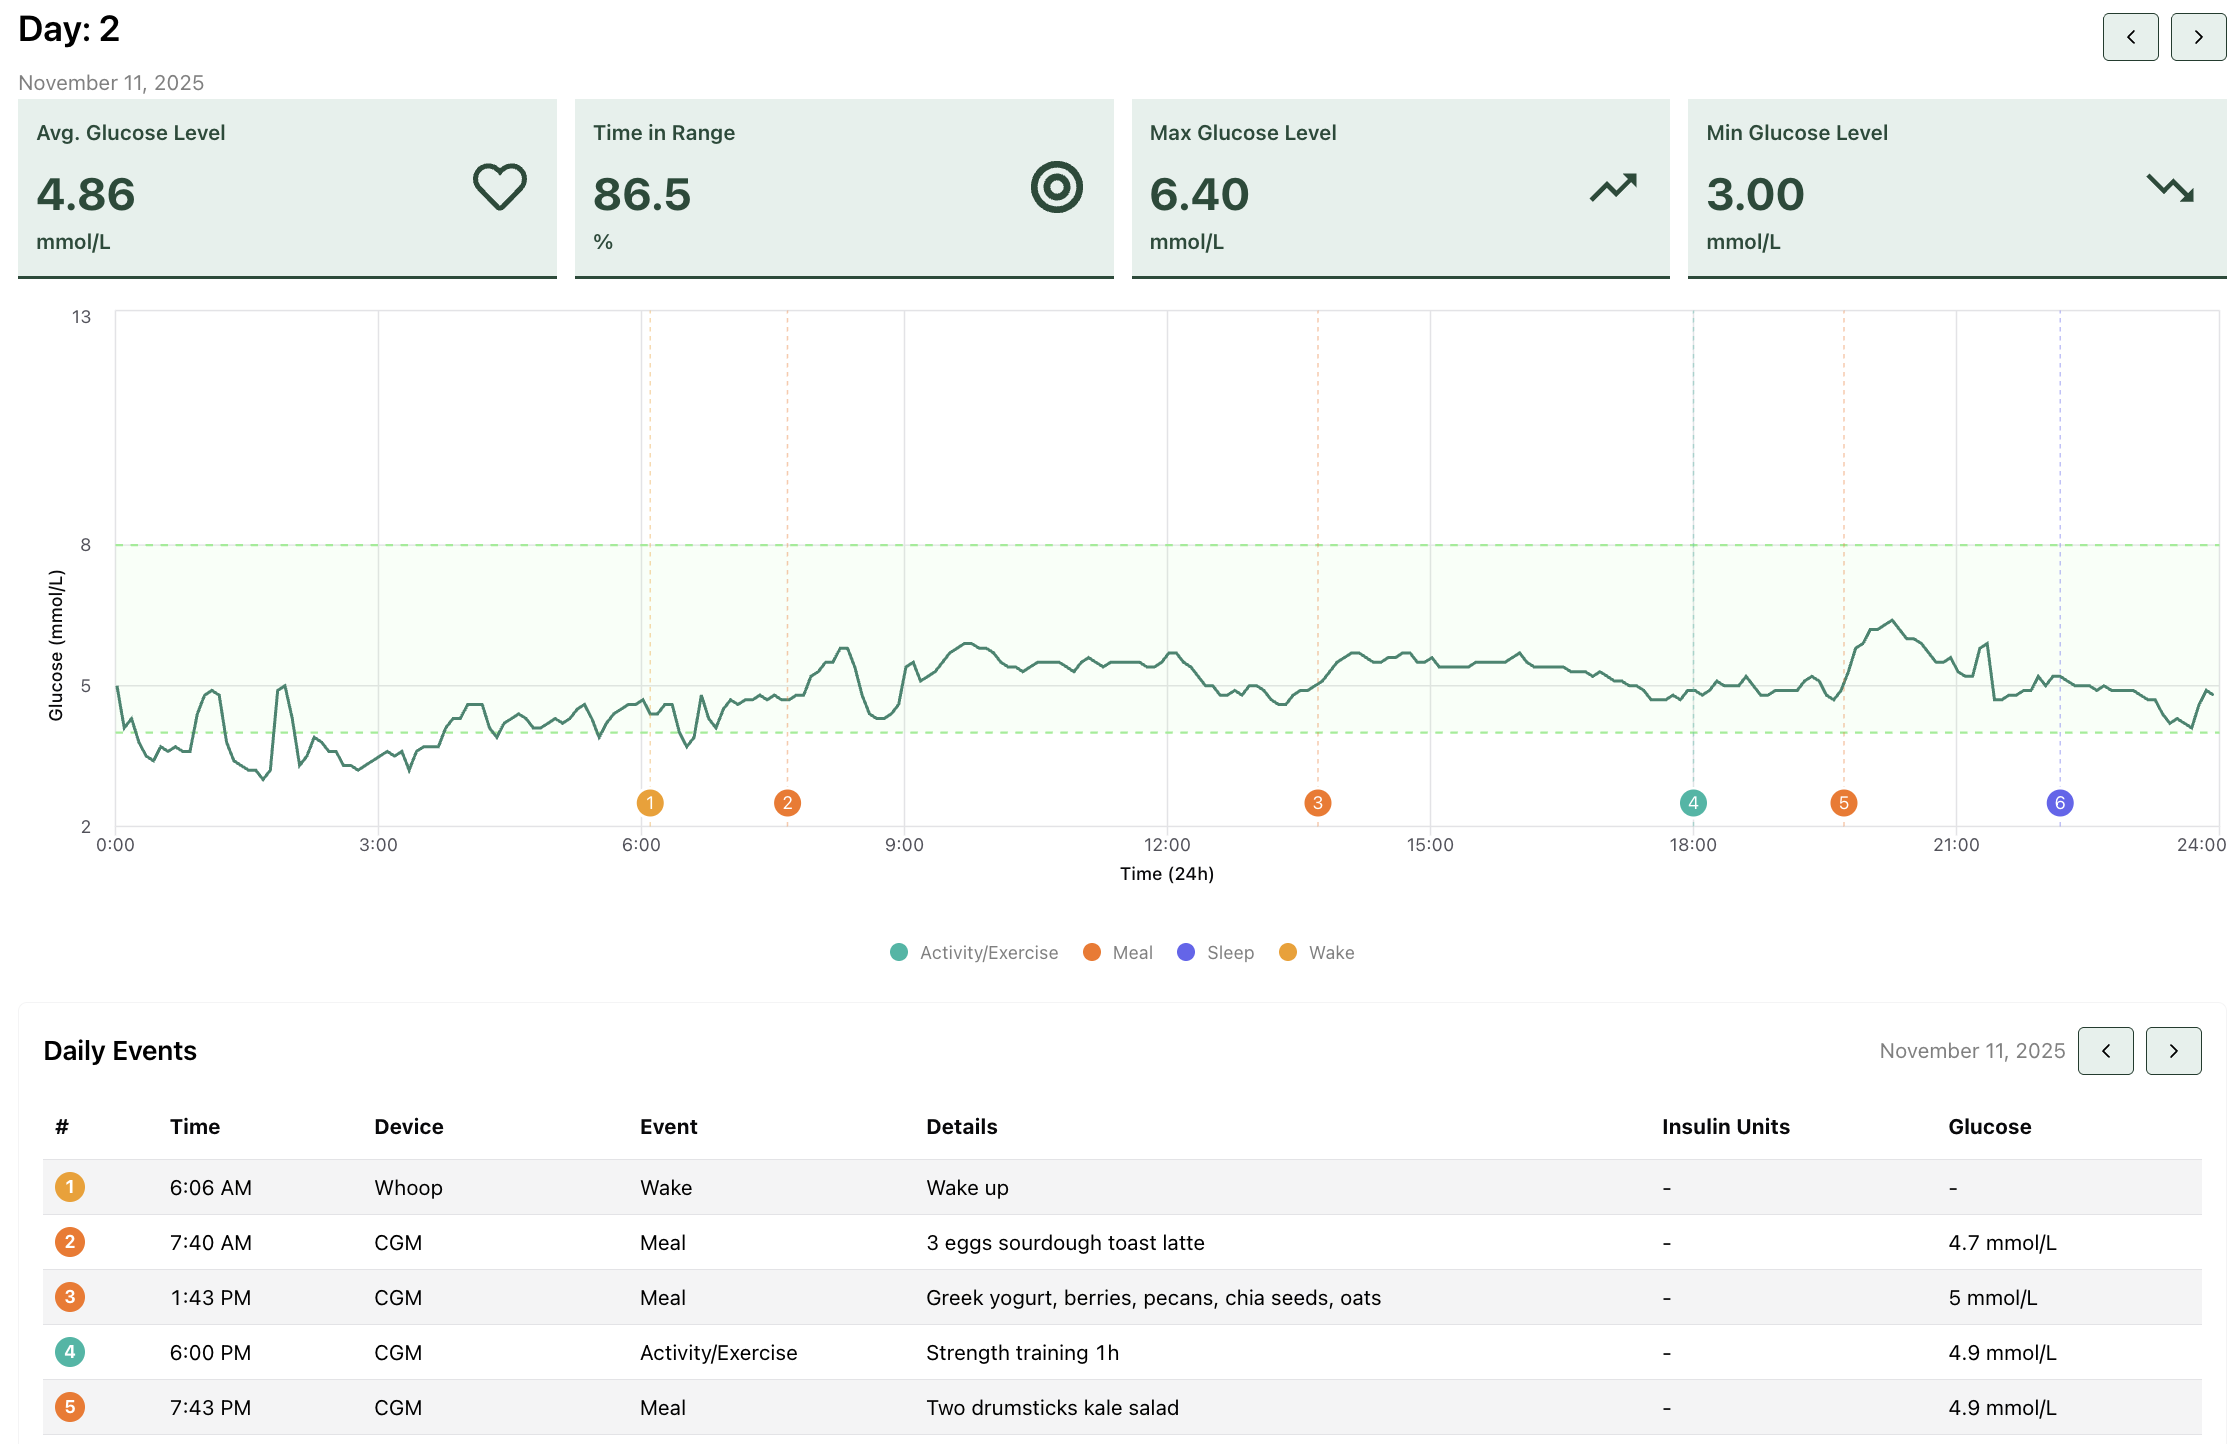Select sleep marker 6 on the chart
Viewport: 2234px width, 1444px height.
2059,803
